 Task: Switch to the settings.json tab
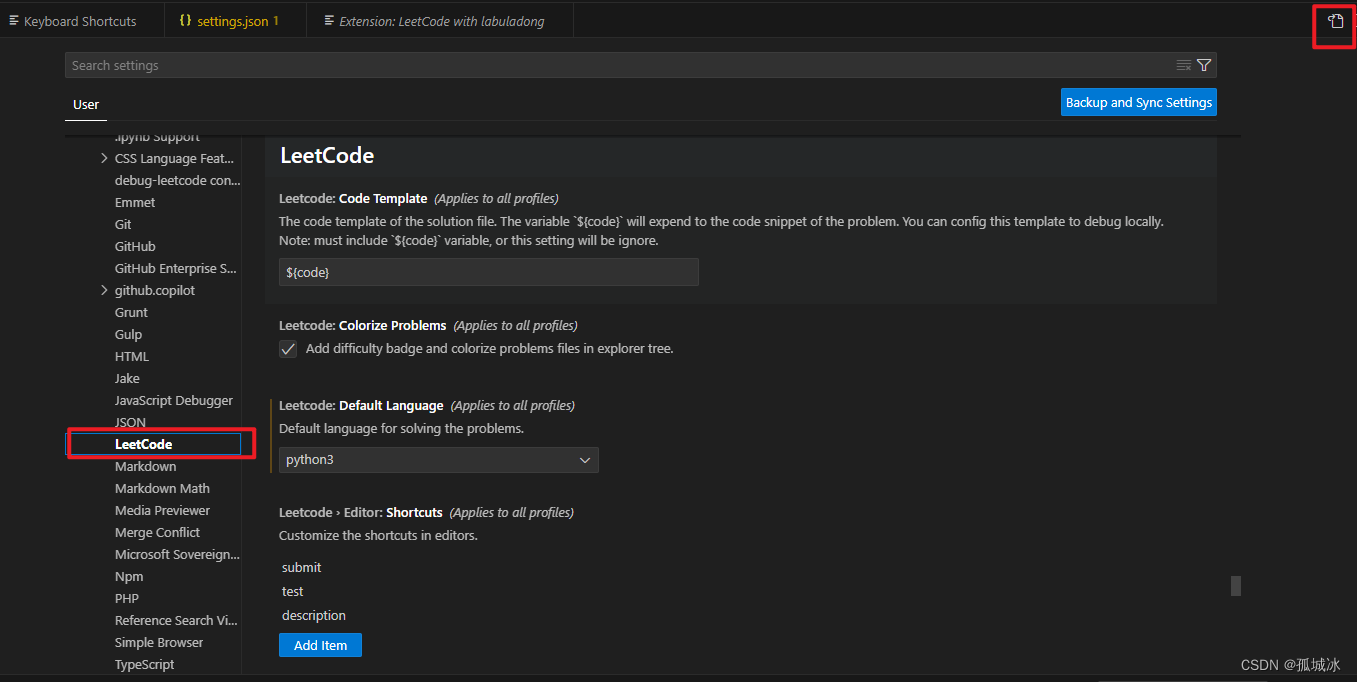[x=235, y=19]
